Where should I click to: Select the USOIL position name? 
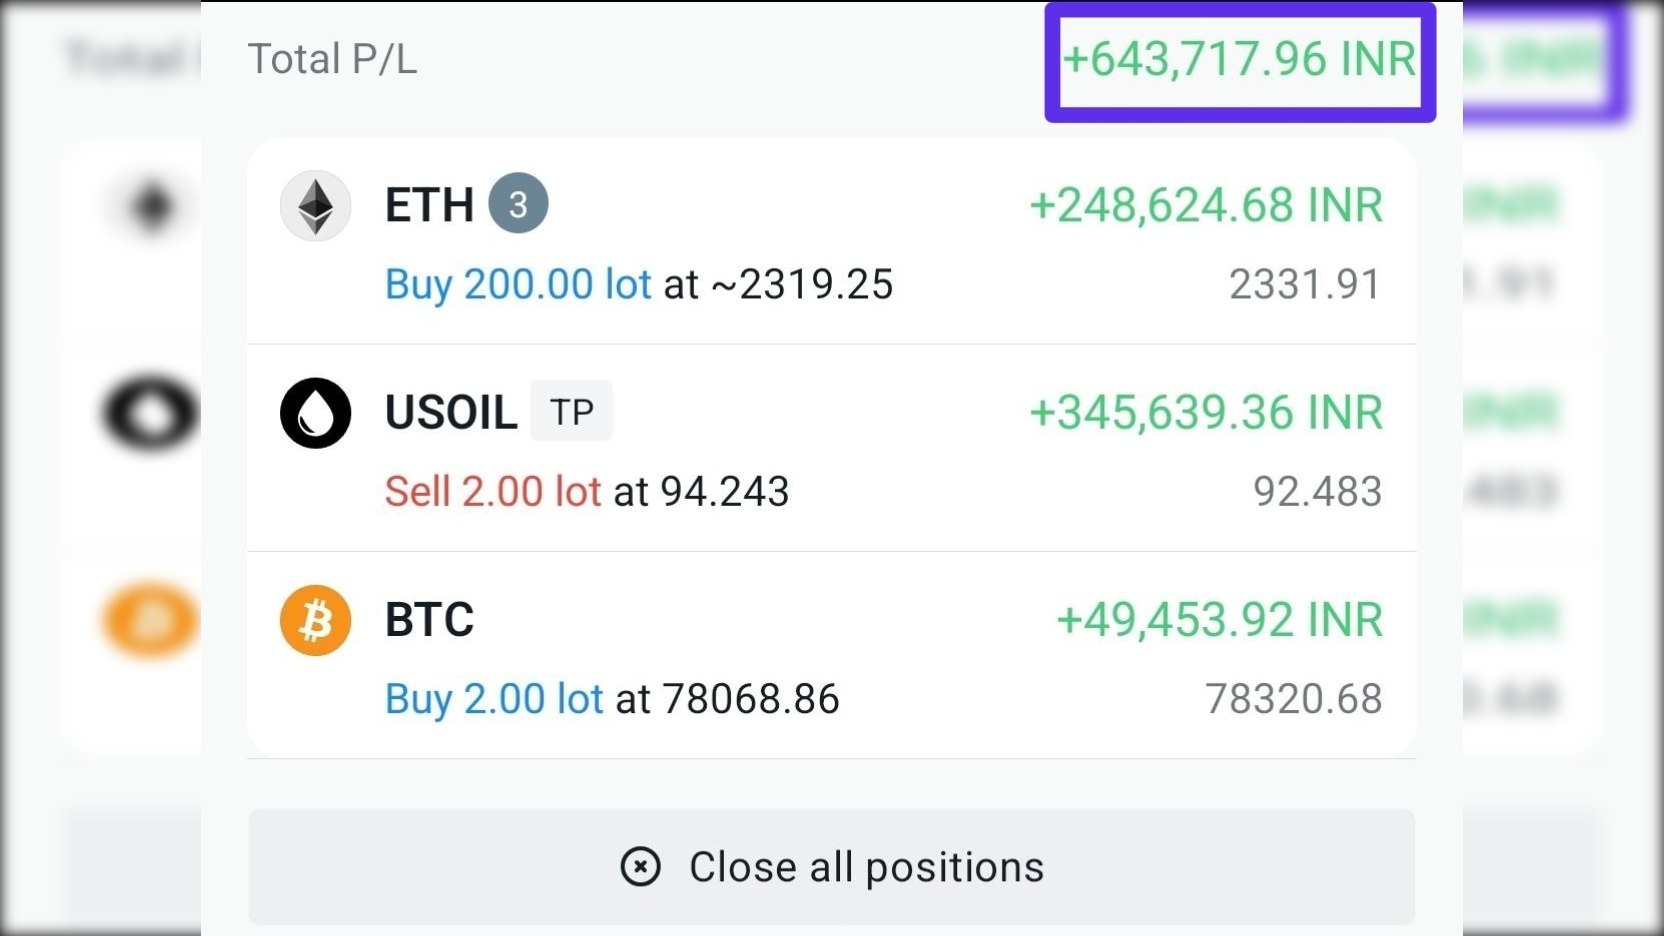pos(451,413)
